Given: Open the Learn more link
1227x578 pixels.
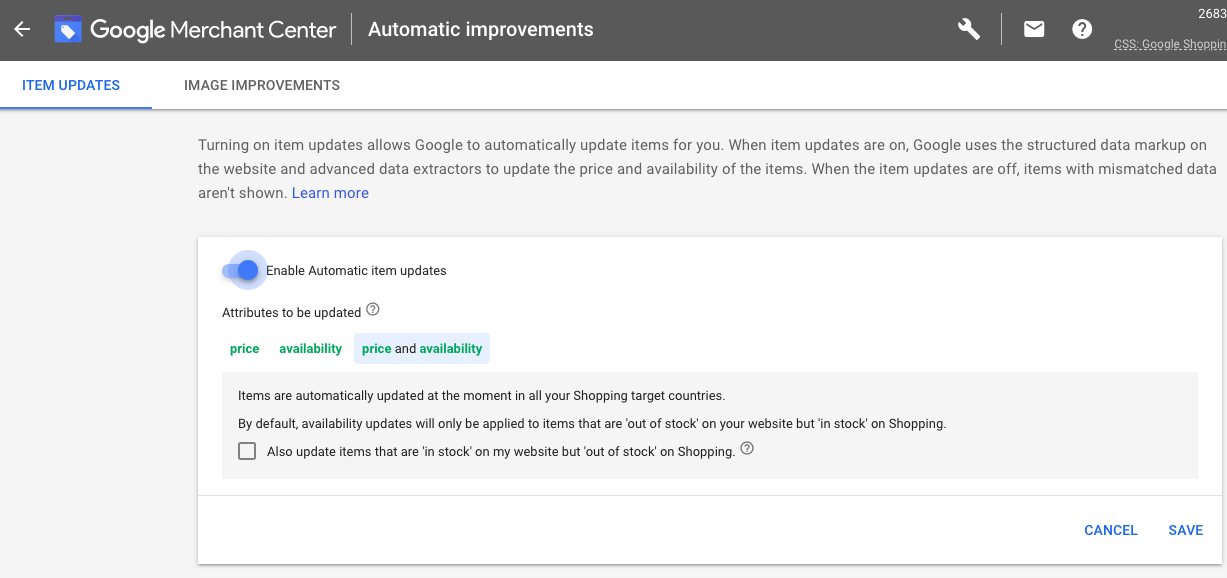Looking at the screenshot, I should pyautogui.click(x=330, y=193).
